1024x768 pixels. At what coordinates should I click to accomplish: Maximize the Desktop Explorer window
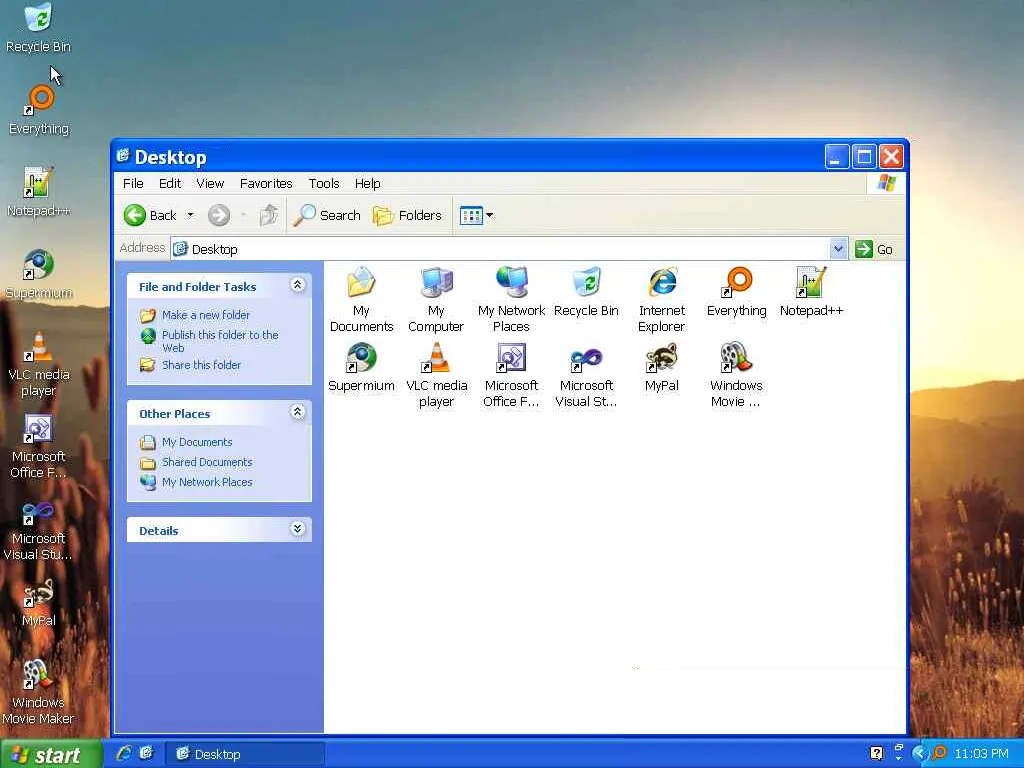(x=864, y=157)
